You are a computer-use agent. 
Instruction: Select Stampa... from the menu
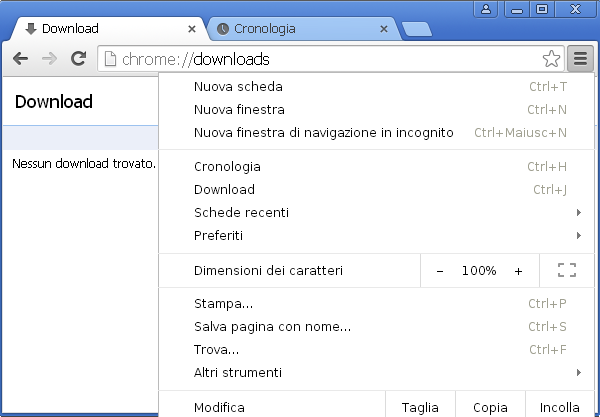pos(377,304)
